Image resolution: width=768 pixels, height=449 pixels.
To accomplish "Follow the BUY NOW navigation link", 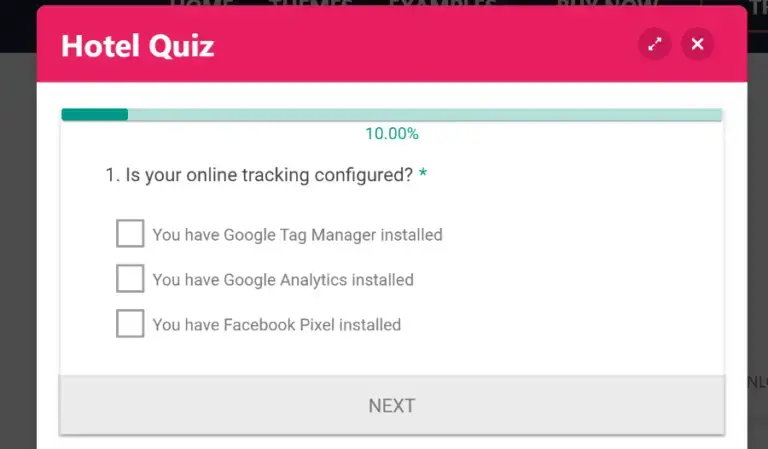I will [607, 3].
